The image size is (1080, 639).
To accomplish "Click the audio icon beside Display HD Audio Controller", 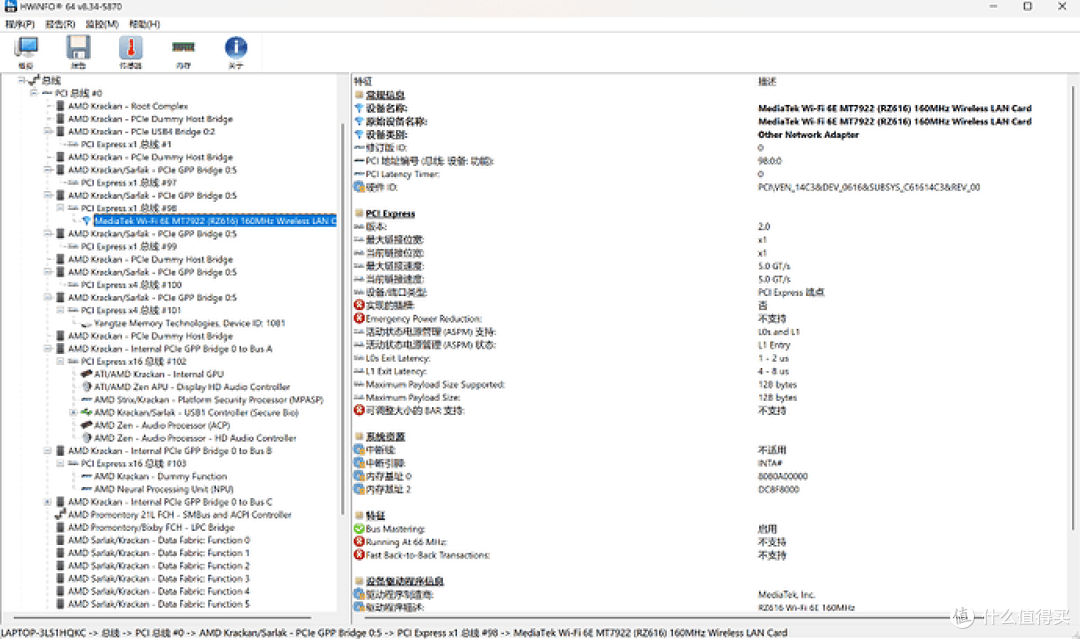I will point(87,387).
